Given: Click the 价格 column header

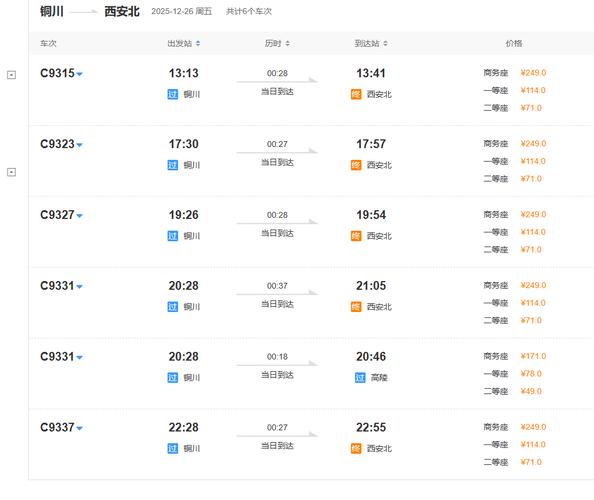Looking at the screenshot, I should [514, 44].
